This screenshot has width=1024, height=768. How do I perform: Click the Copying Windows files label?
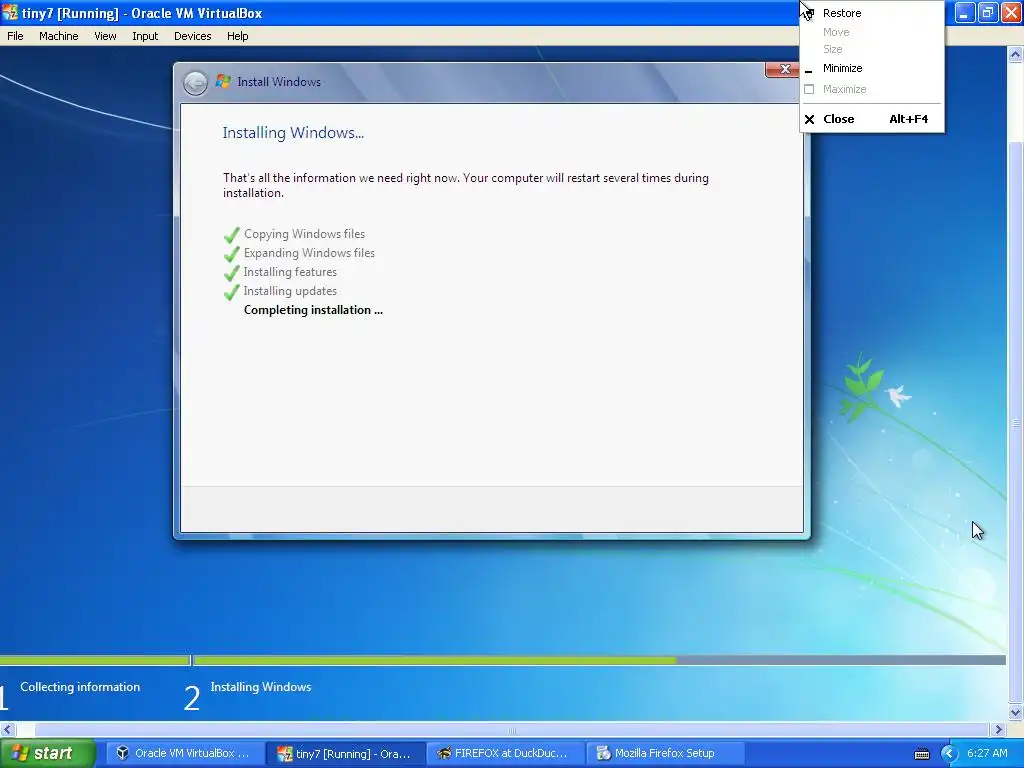click(304, 234)
